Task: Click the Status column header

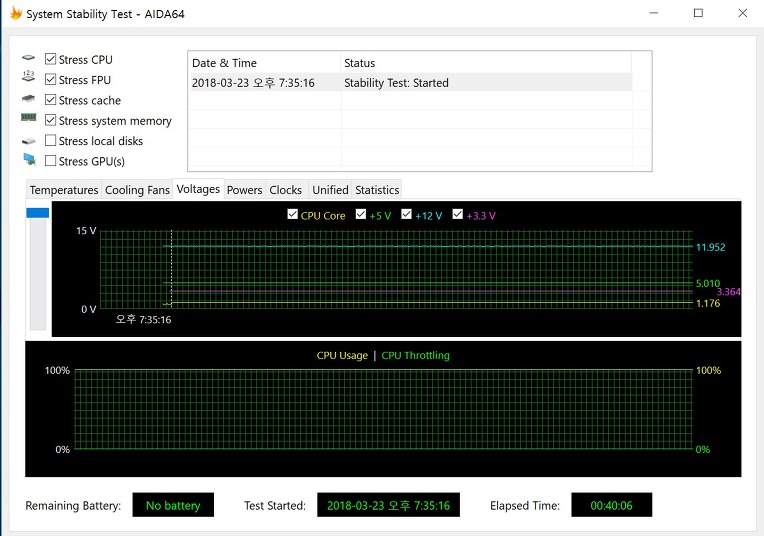Action: (486, 63)
